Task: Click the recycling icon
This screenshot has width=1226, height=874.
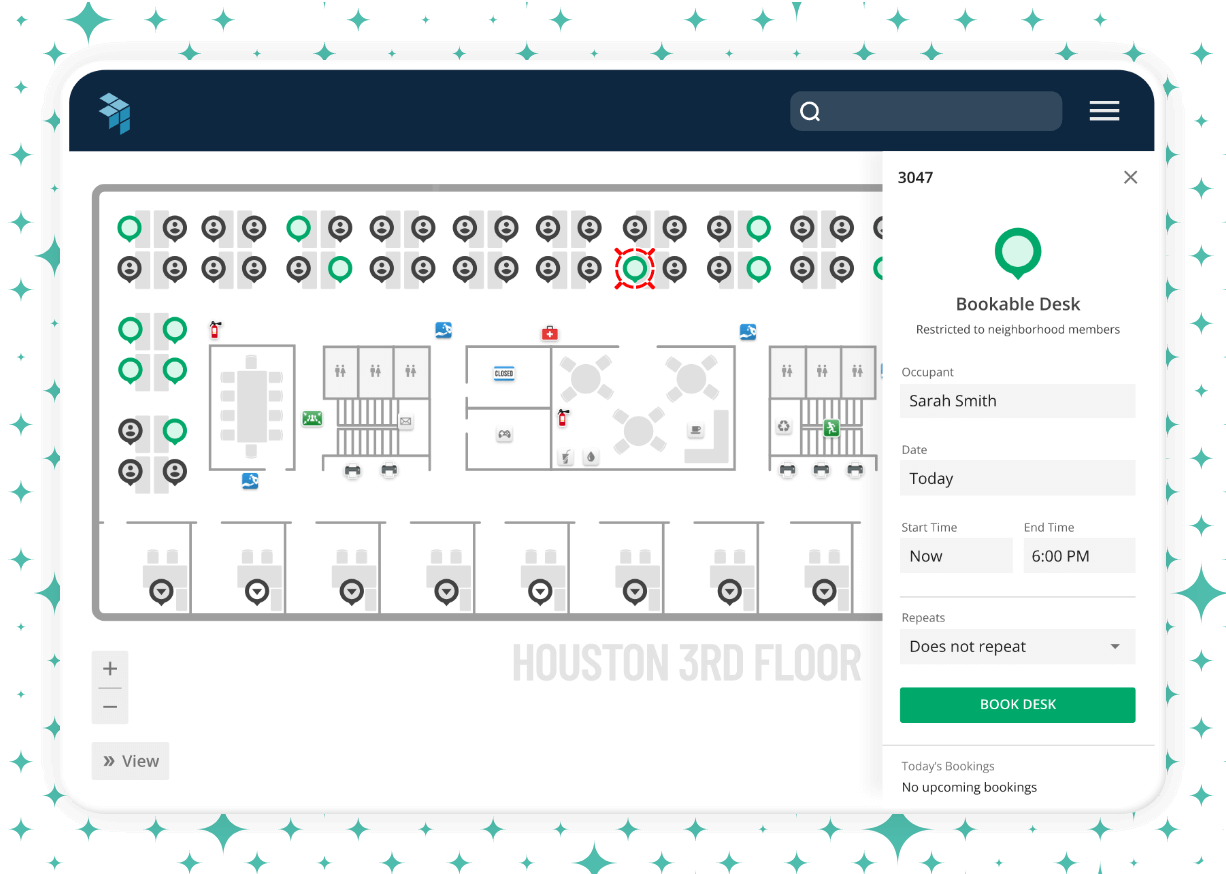Action: tap(784, 427)
